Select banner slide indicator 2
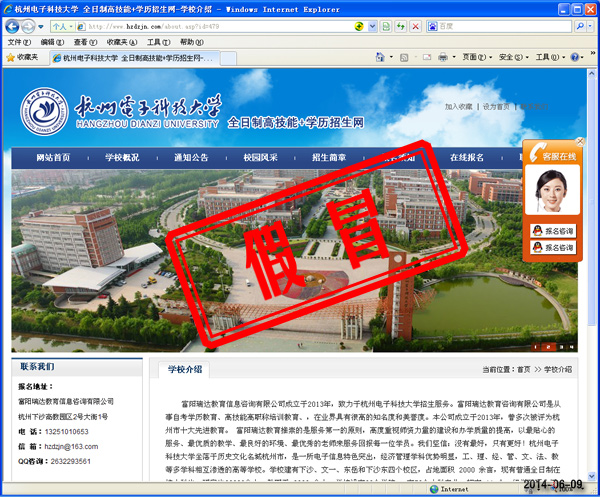600x497 pixels. tap(548, 347)
